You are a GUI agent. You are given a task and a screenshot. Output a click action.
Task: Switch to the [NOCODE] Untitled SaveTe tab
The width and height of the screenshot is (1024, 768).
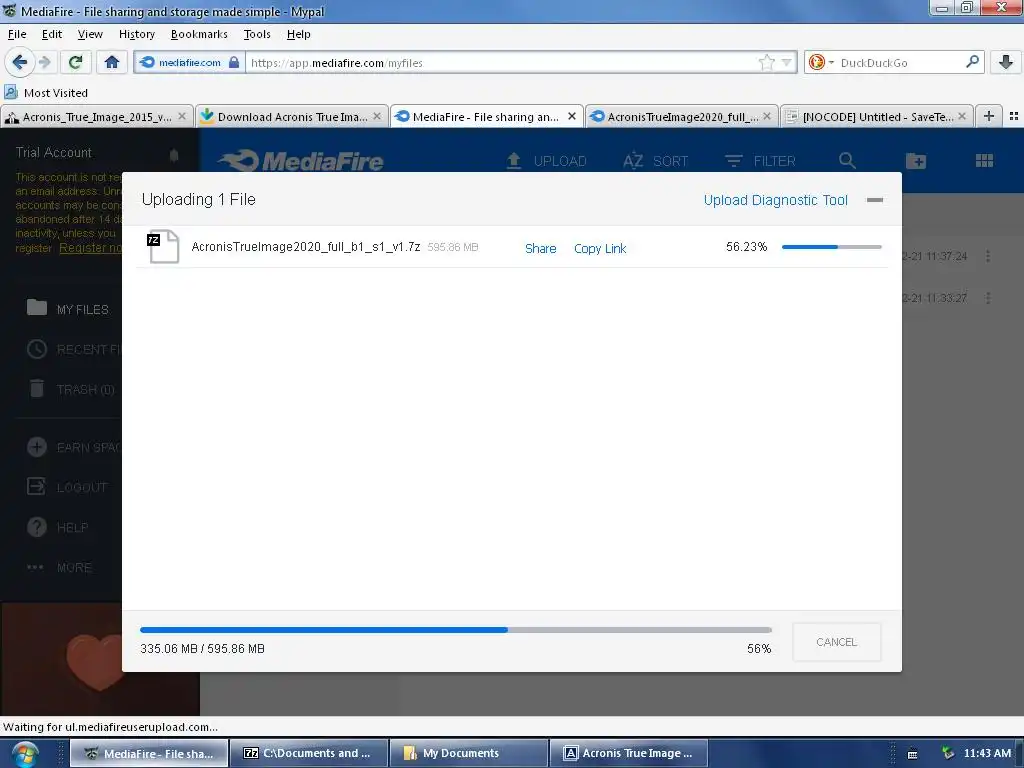(877, 116)
